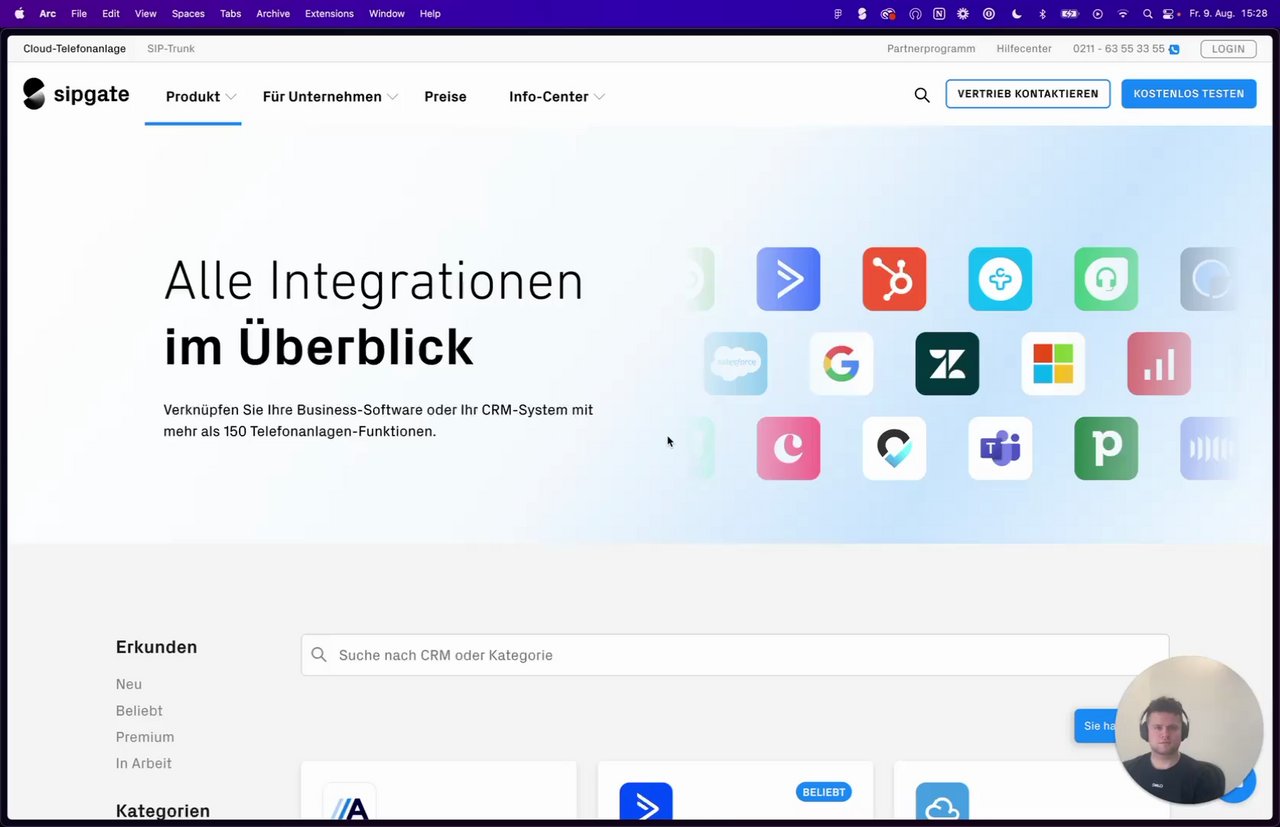Open the Extensions menu in Arc
Image resolution: width=1280 pixels, height=827 pixels.
(x=329, y=14)
